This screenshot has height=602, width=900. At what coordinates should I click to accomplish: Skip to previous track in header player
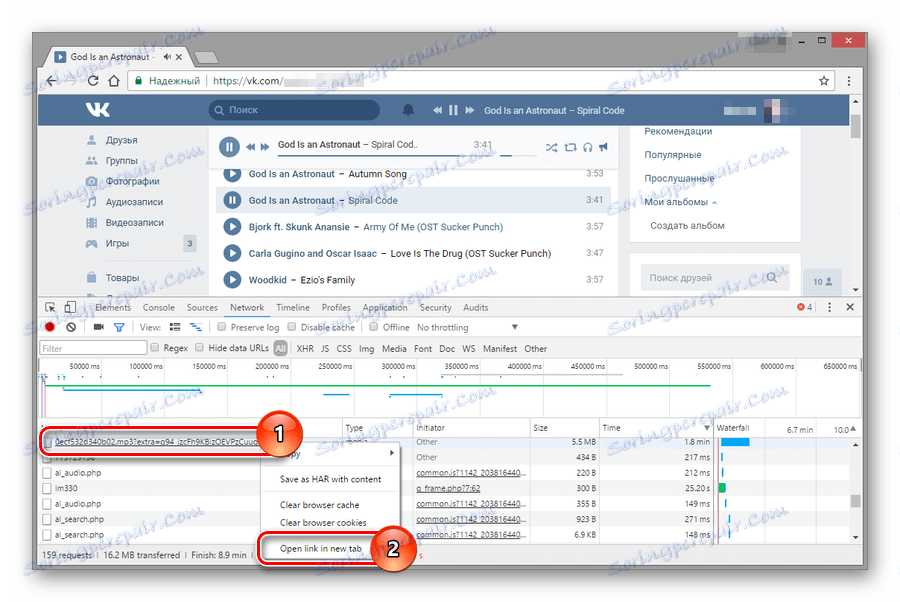pyautogui.click(x=437, y=110)
